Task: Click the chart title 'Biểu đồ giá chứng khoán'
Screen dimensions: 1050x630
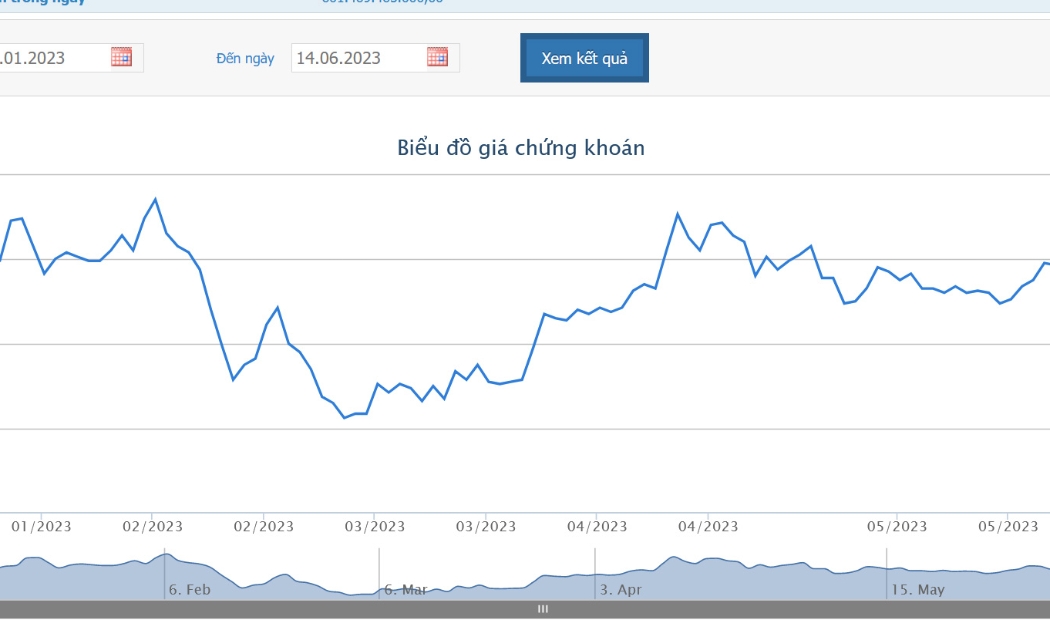Action: (x=521, y=148)
